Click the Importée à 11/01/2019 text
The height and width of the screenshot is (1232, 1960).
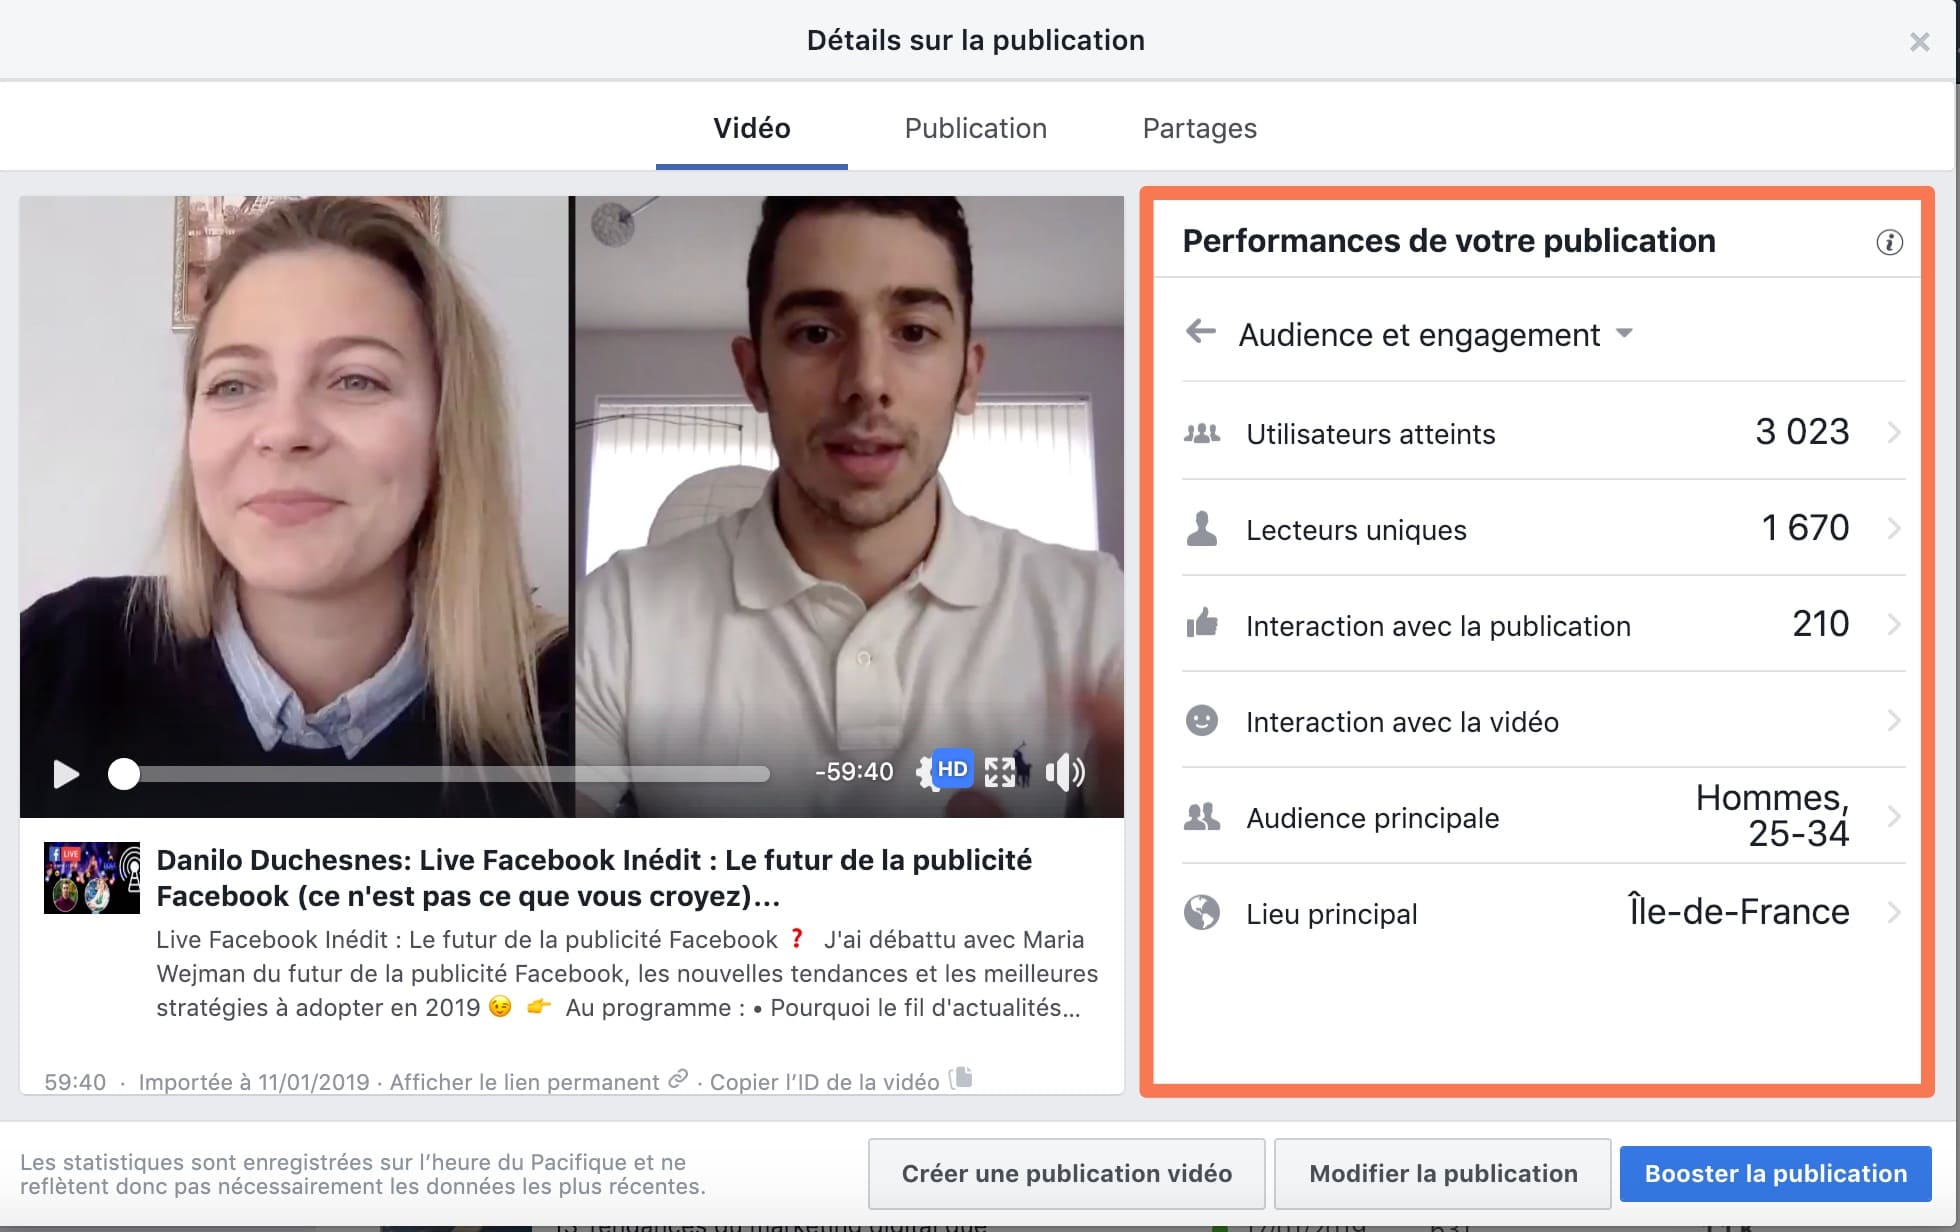pos(254,1082)
